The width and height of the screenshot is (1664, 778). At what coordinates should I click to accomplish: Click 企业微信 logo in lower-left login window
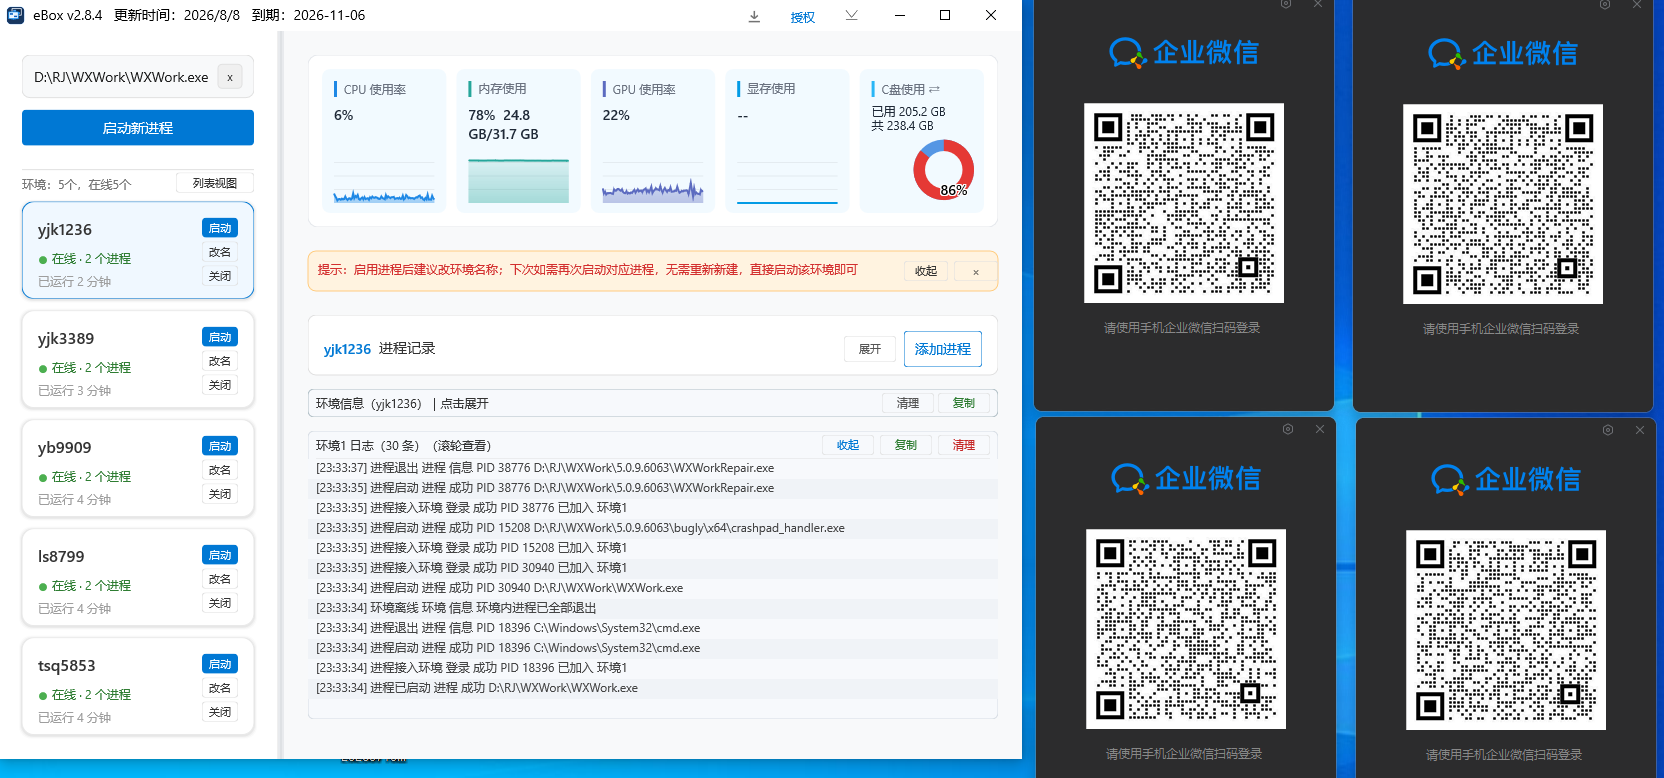coord(1186,479)
